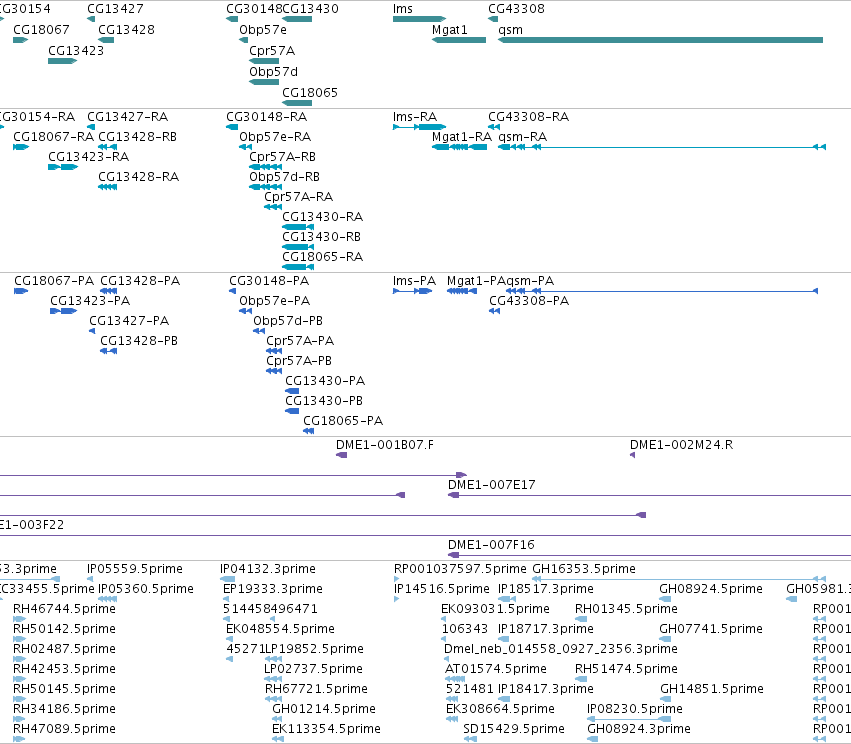Image resolution: width=851 pixels, height=744 pixels.
Task: Open the CG13428-PA protein label
Action: (x=140, y=281)
